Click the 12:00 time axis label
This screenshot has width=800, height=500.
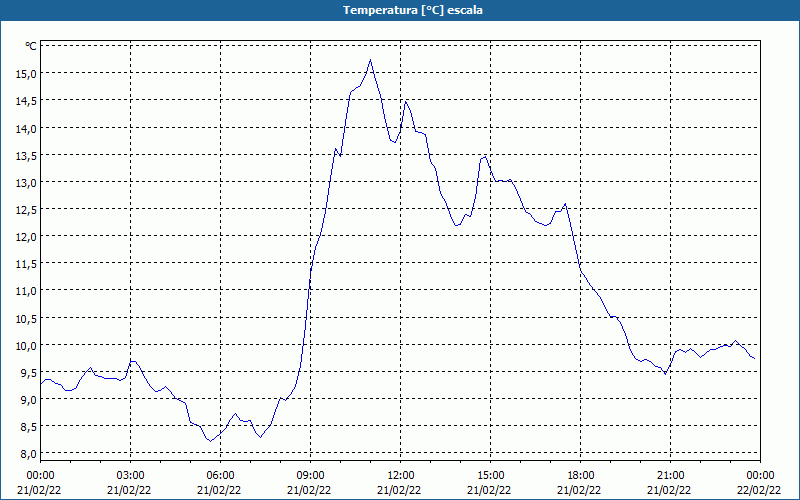pyautogui.click(x=401, y=476)
